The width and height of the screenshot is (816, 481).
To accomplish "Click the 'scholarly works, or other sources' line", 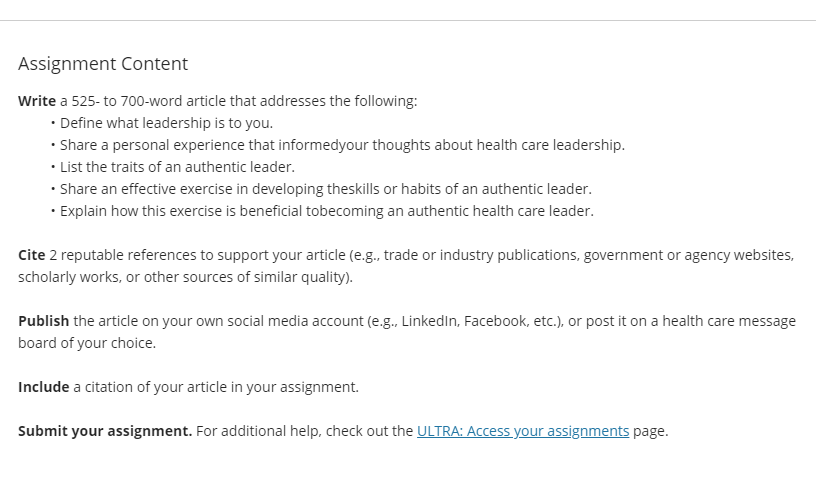I will click(185, 277).
